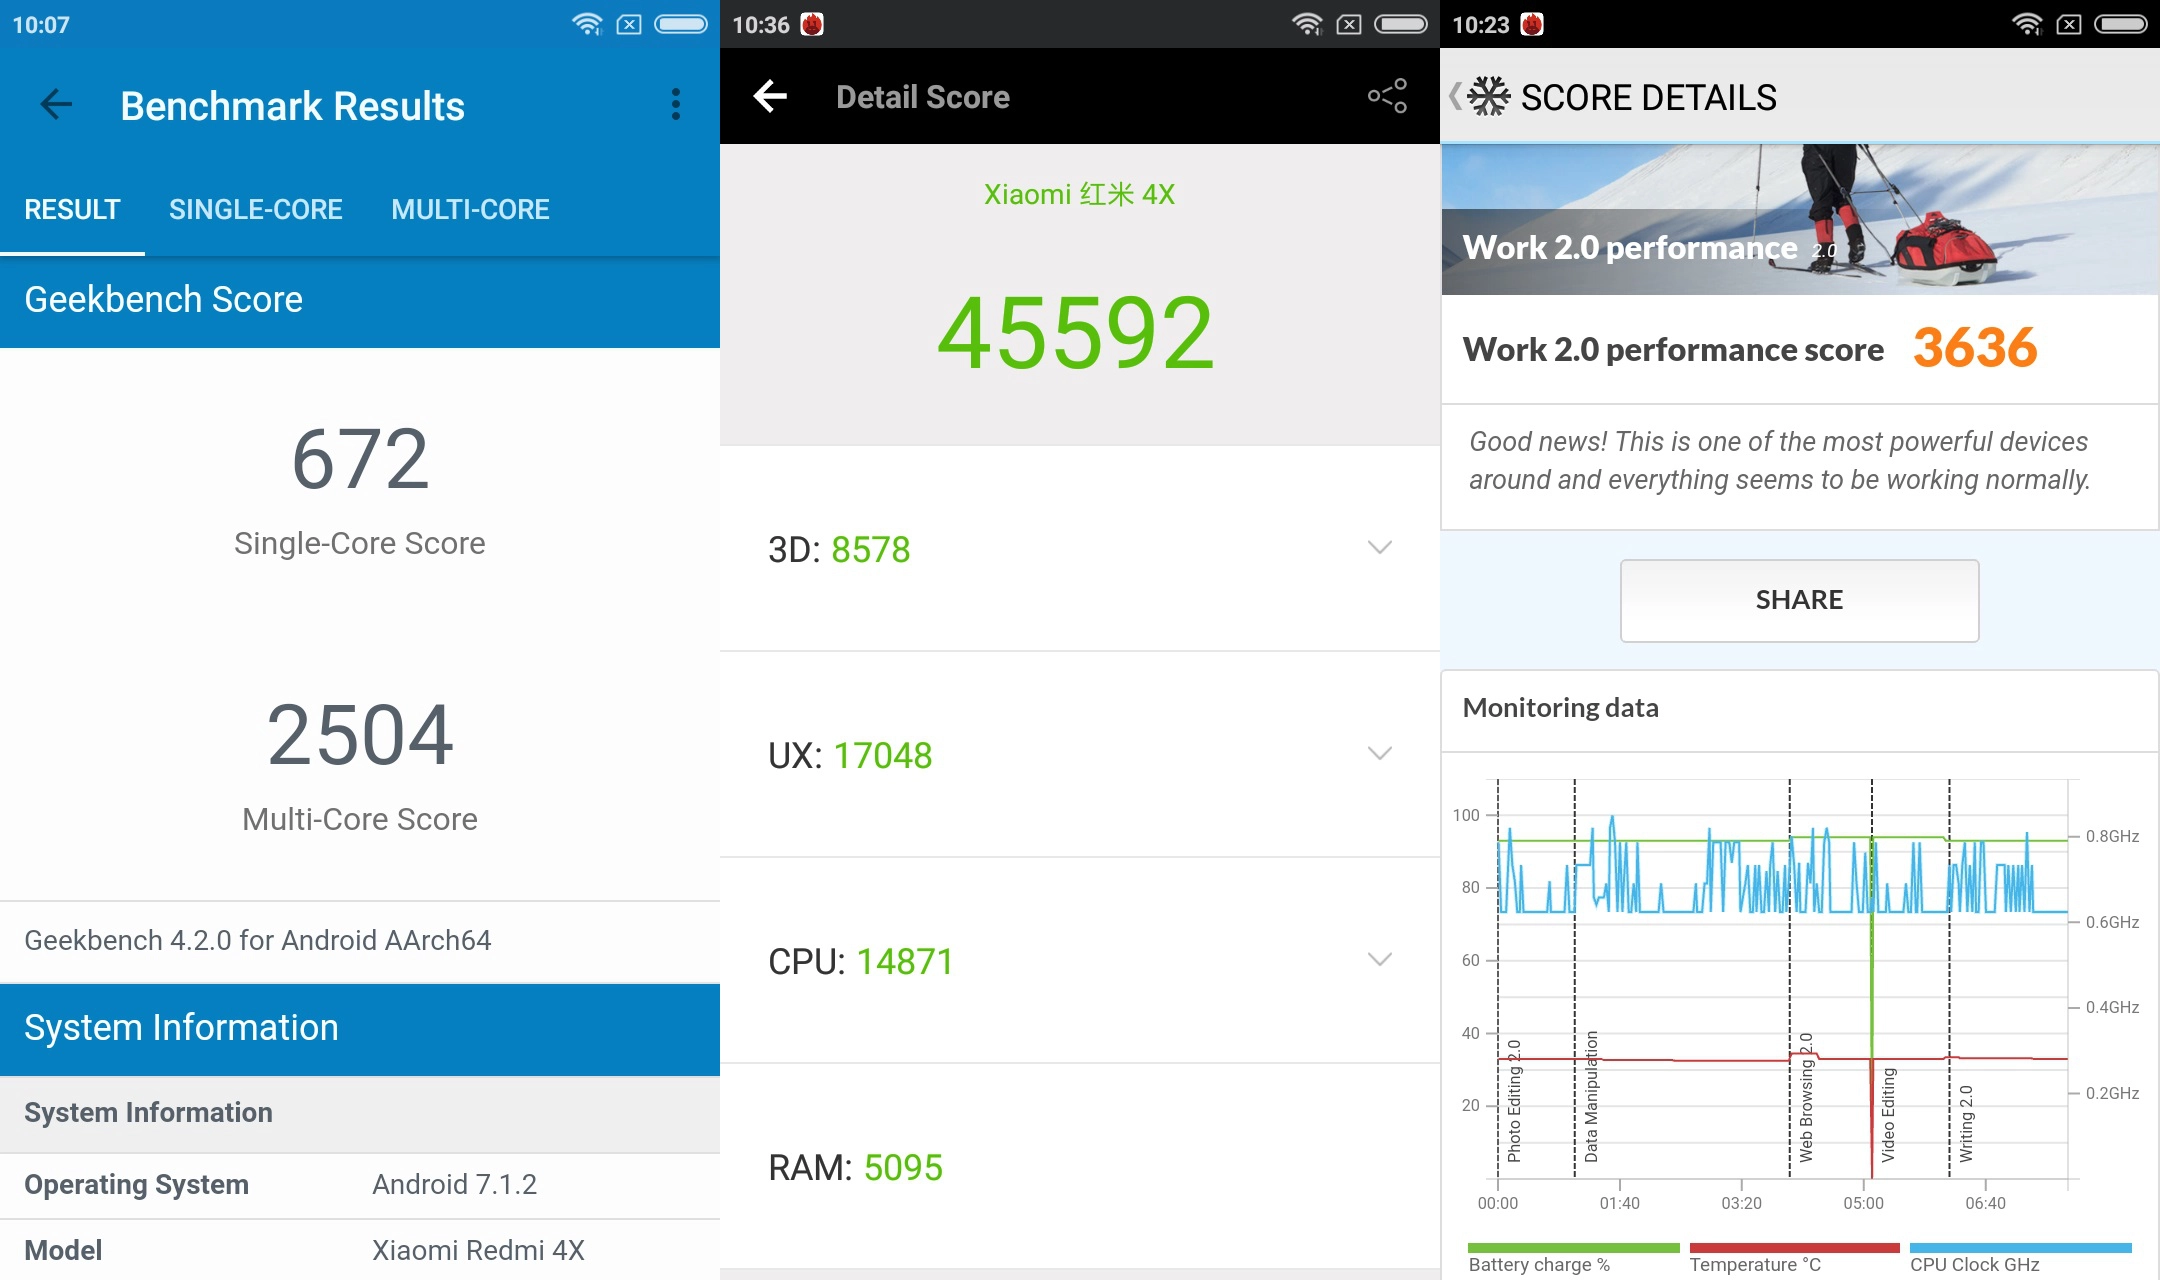The width and height of the screenshot is (2160, 1280).
Task: Tap the back arrow on Detail Score
Action: click(770, 96)
